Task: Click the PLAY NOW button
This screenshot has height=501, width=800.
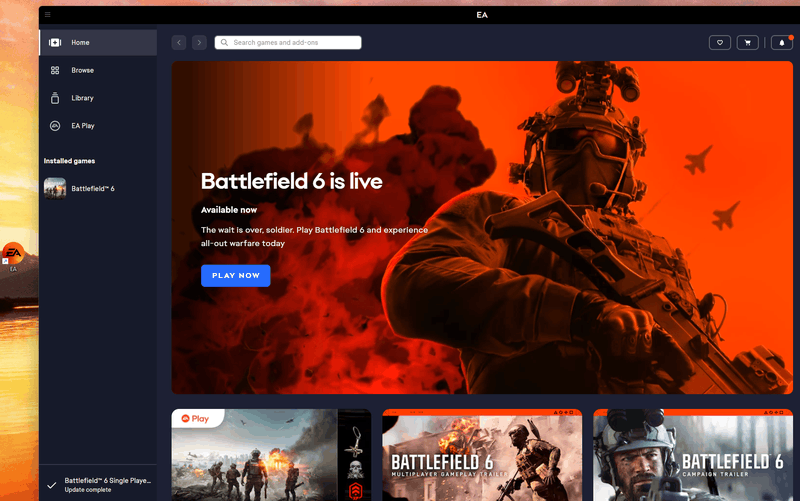Action: click(236, 275)
